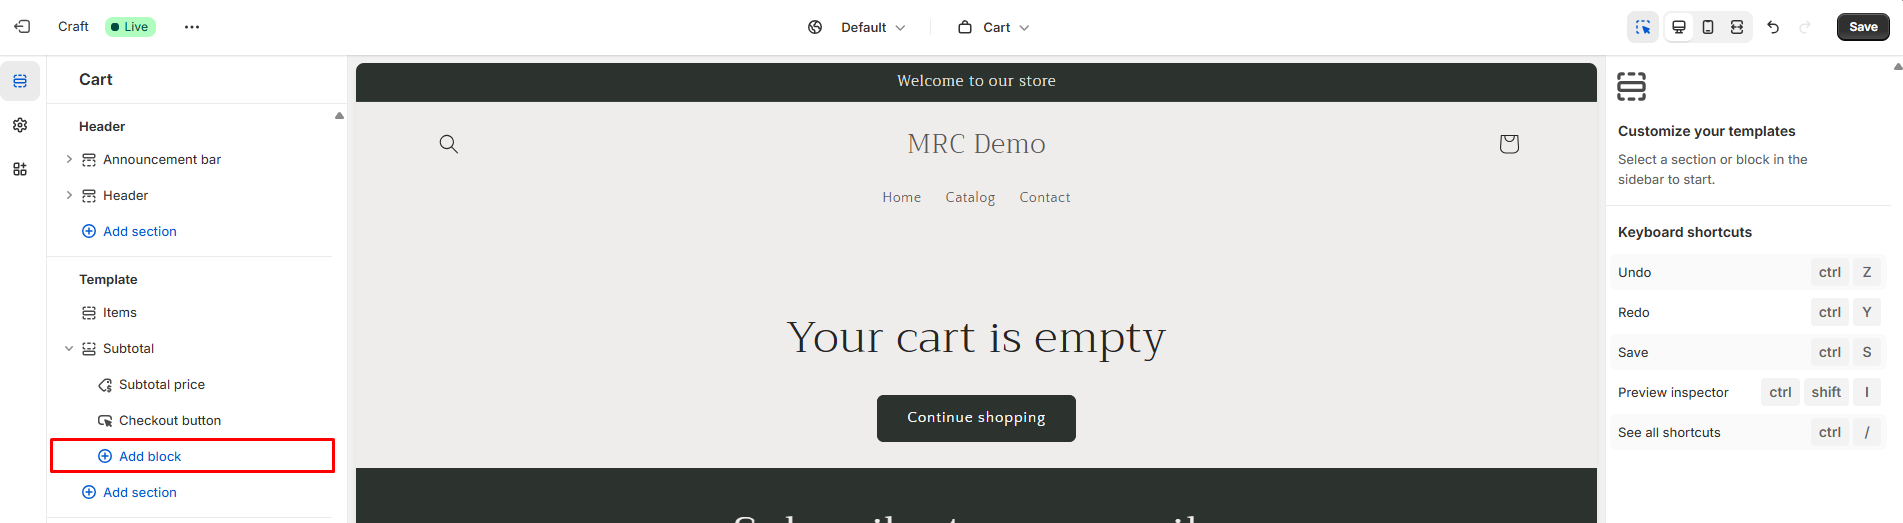Open Theme settings gear icon
The width and height of the screenshot is (1903, 523).
click(20, 125)
